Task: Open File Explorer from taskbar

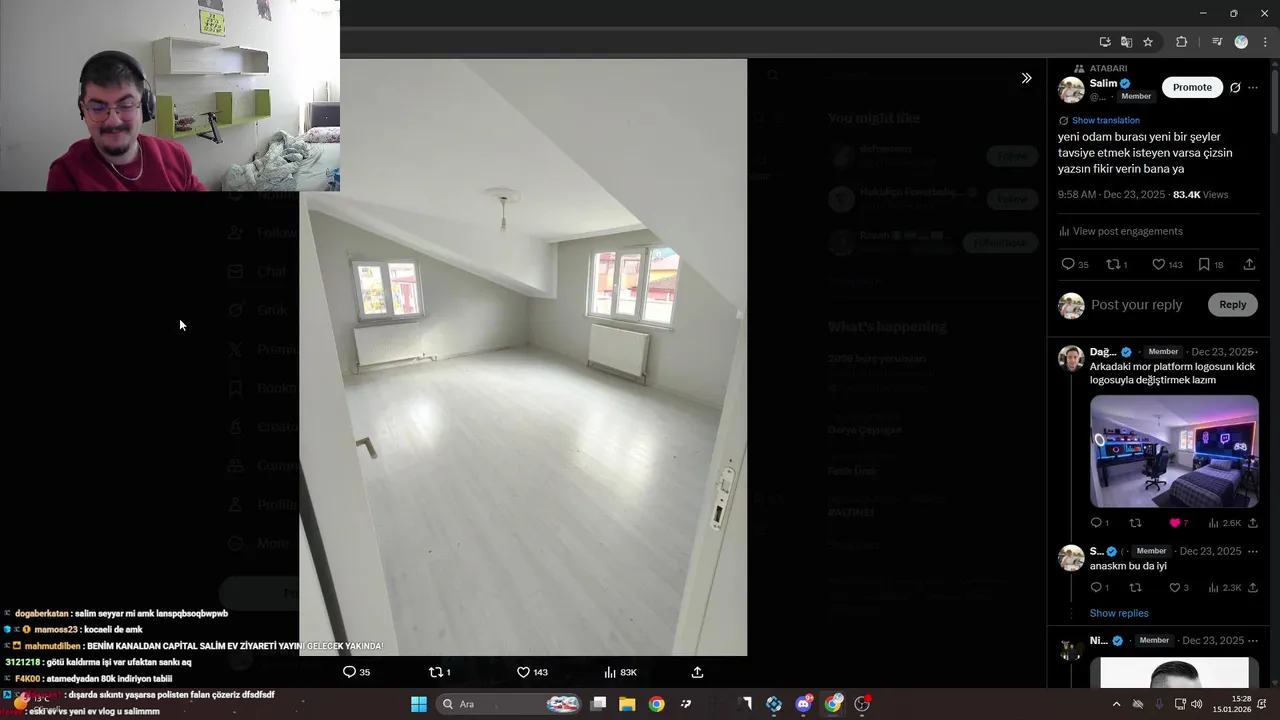Action: coord(627,704)
